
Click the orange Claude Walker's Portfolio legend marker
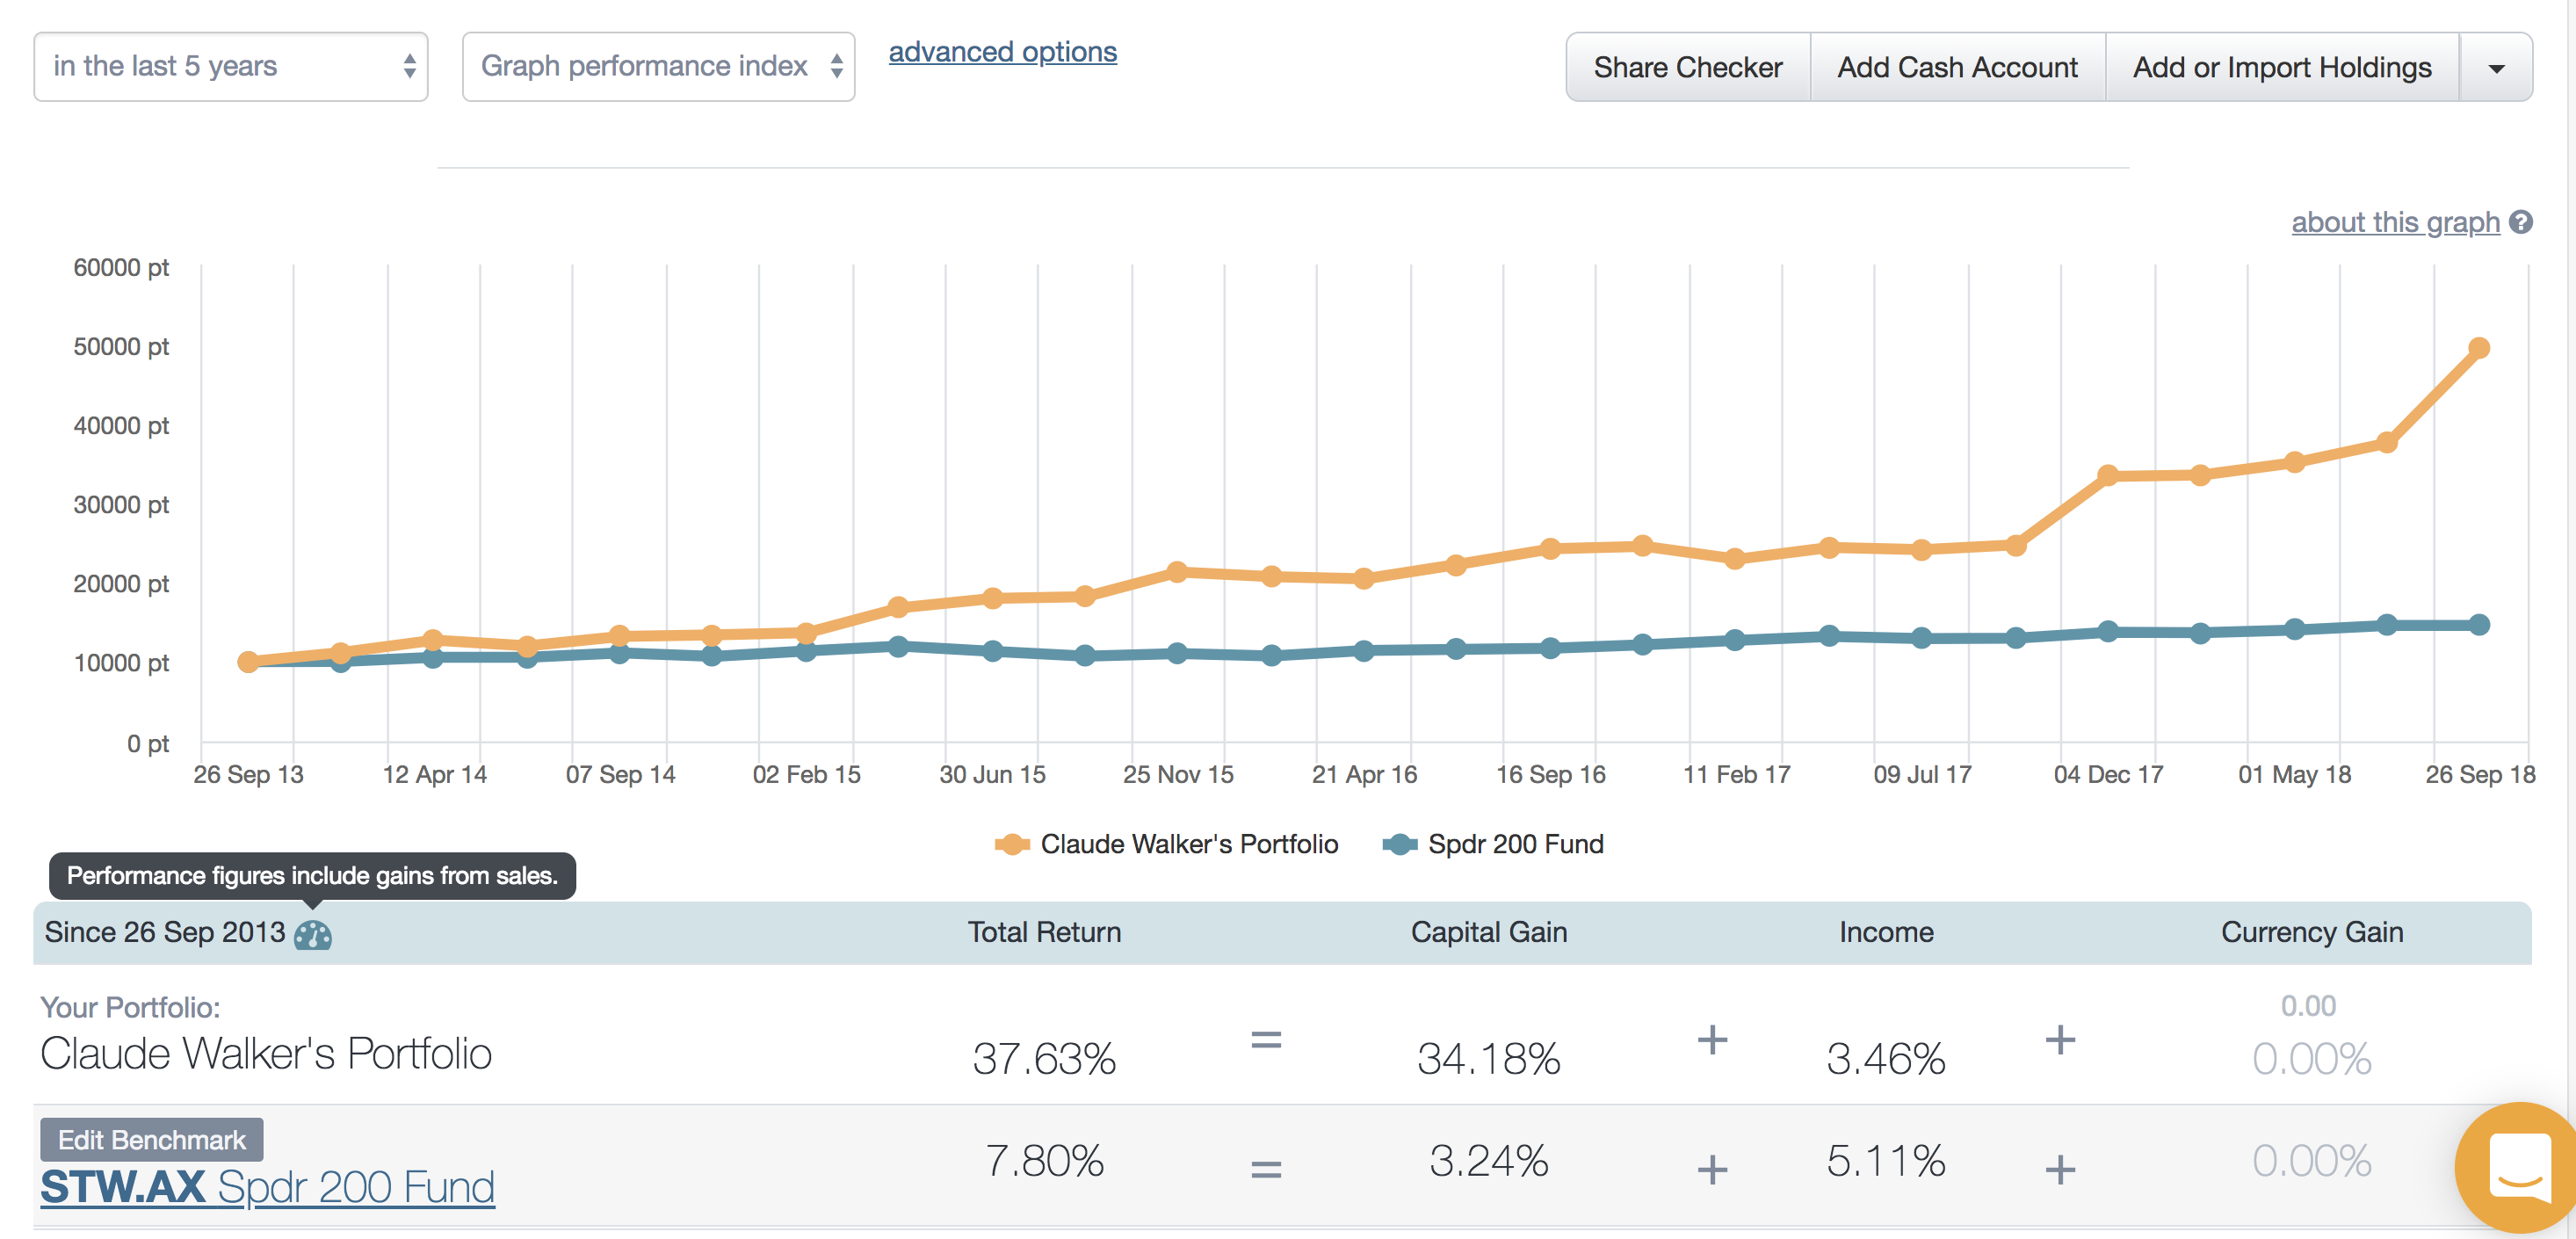click(1012, 844)
